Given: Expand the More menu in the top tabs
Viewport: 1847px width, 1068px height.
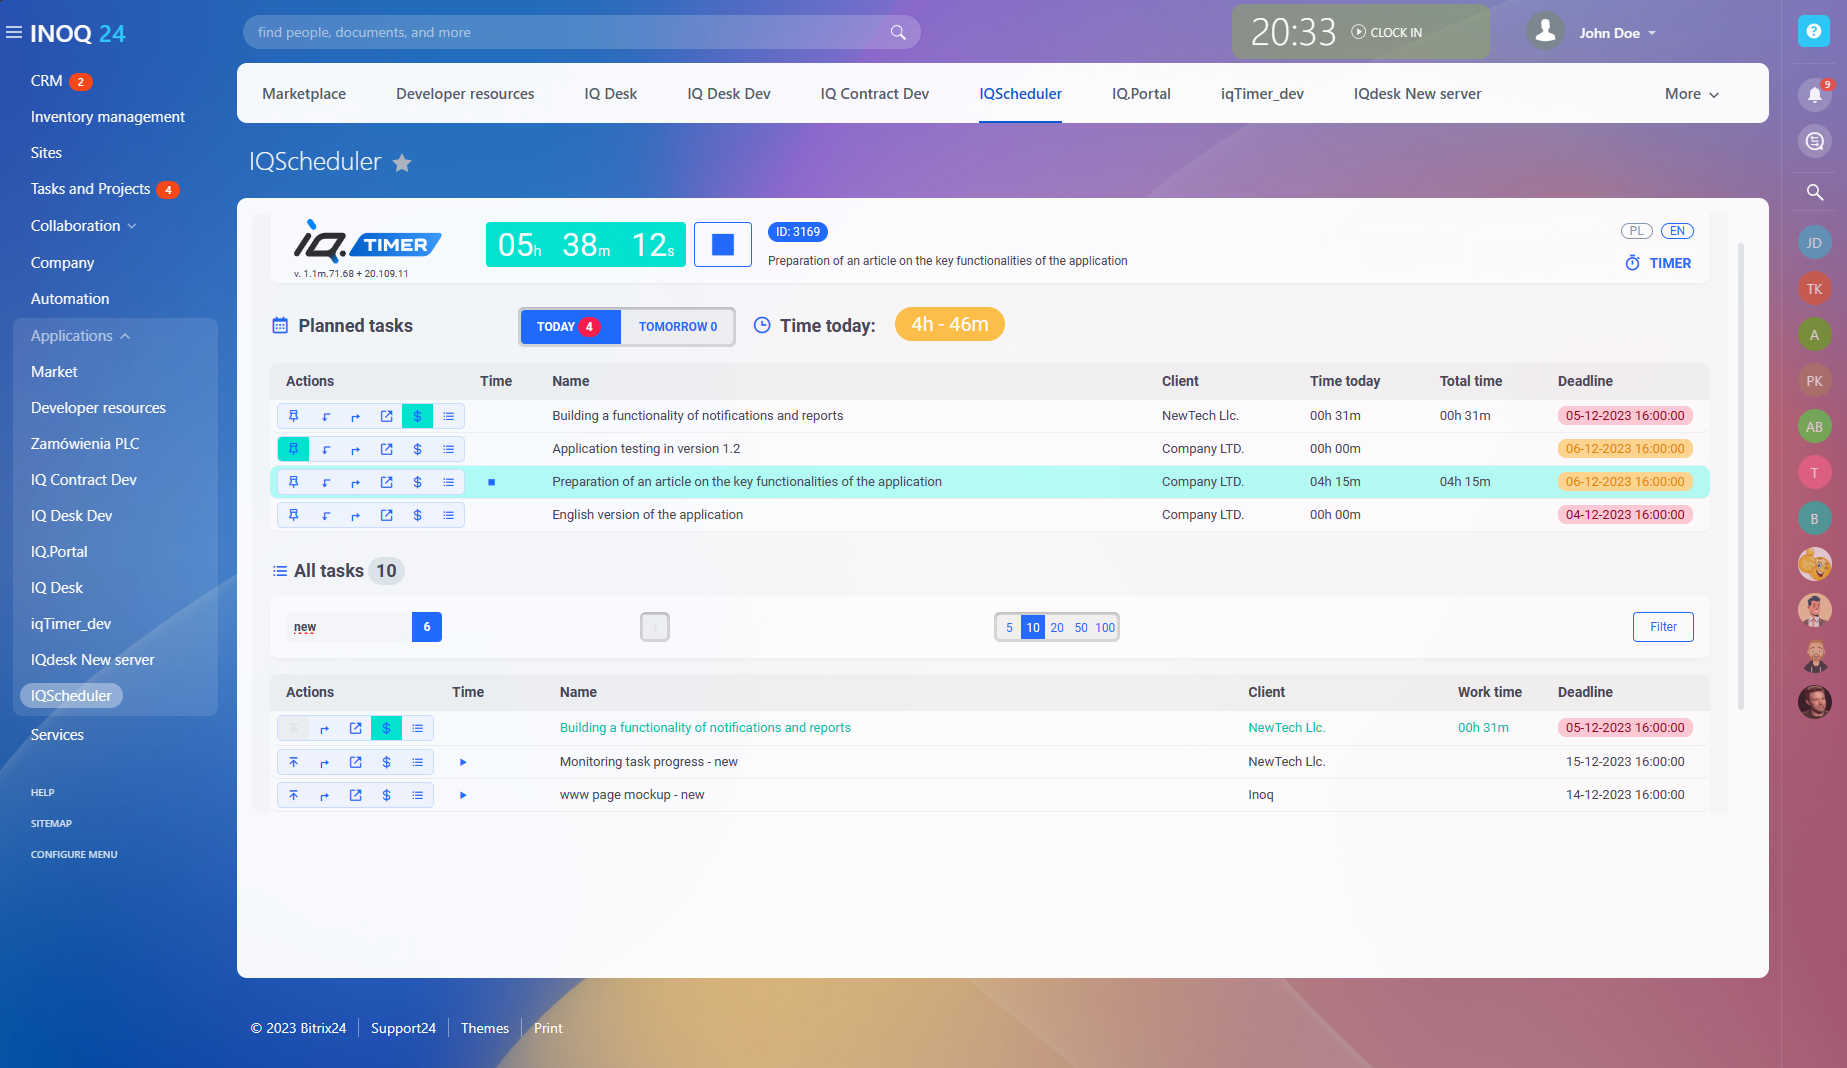Looking at the screenshot, I should point(1691,94).
